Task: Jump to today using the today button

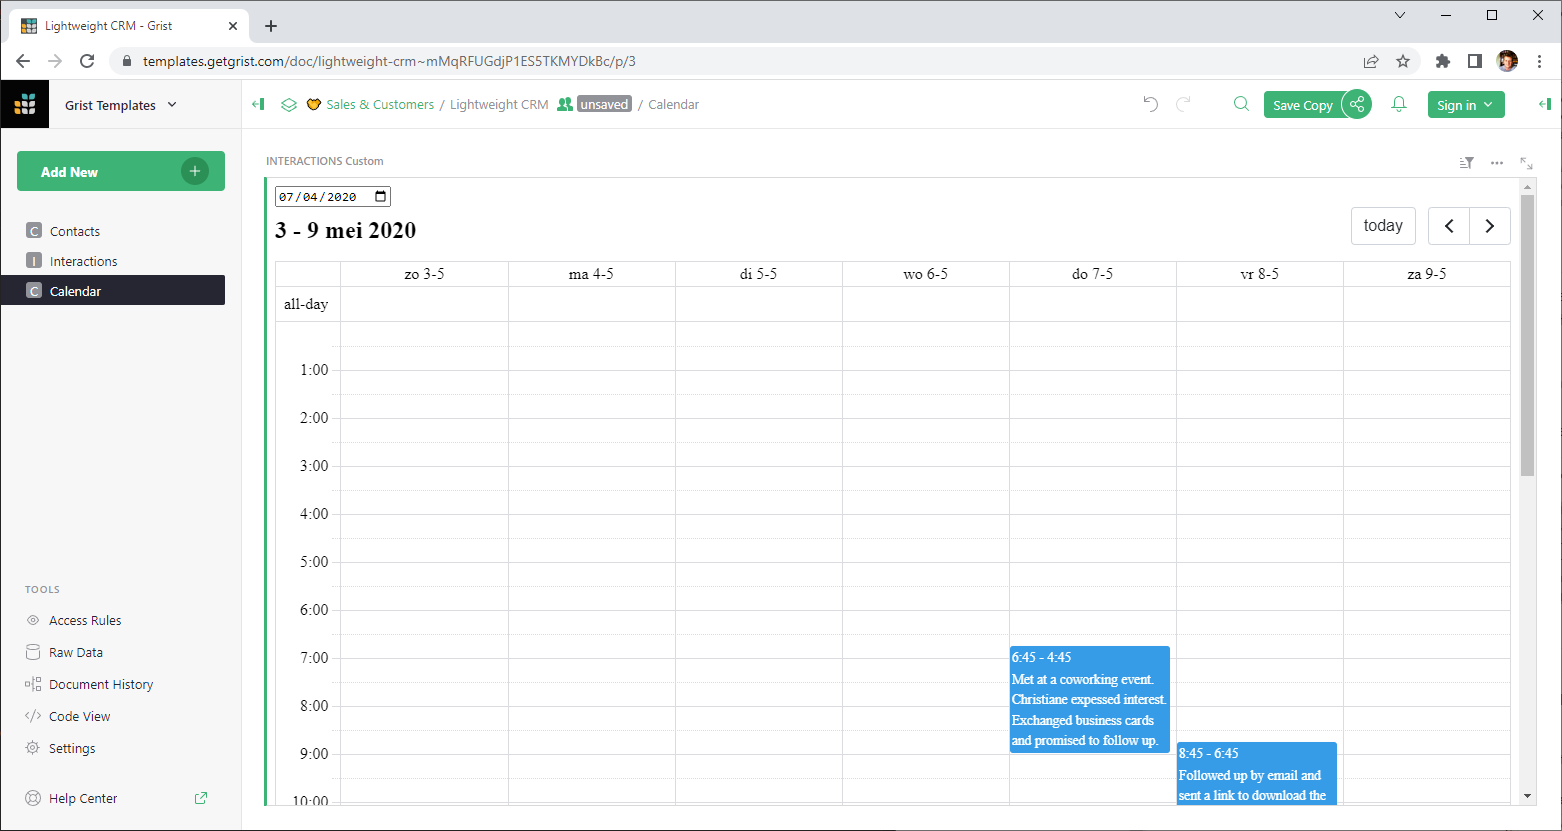Action: pos(1383,226)
